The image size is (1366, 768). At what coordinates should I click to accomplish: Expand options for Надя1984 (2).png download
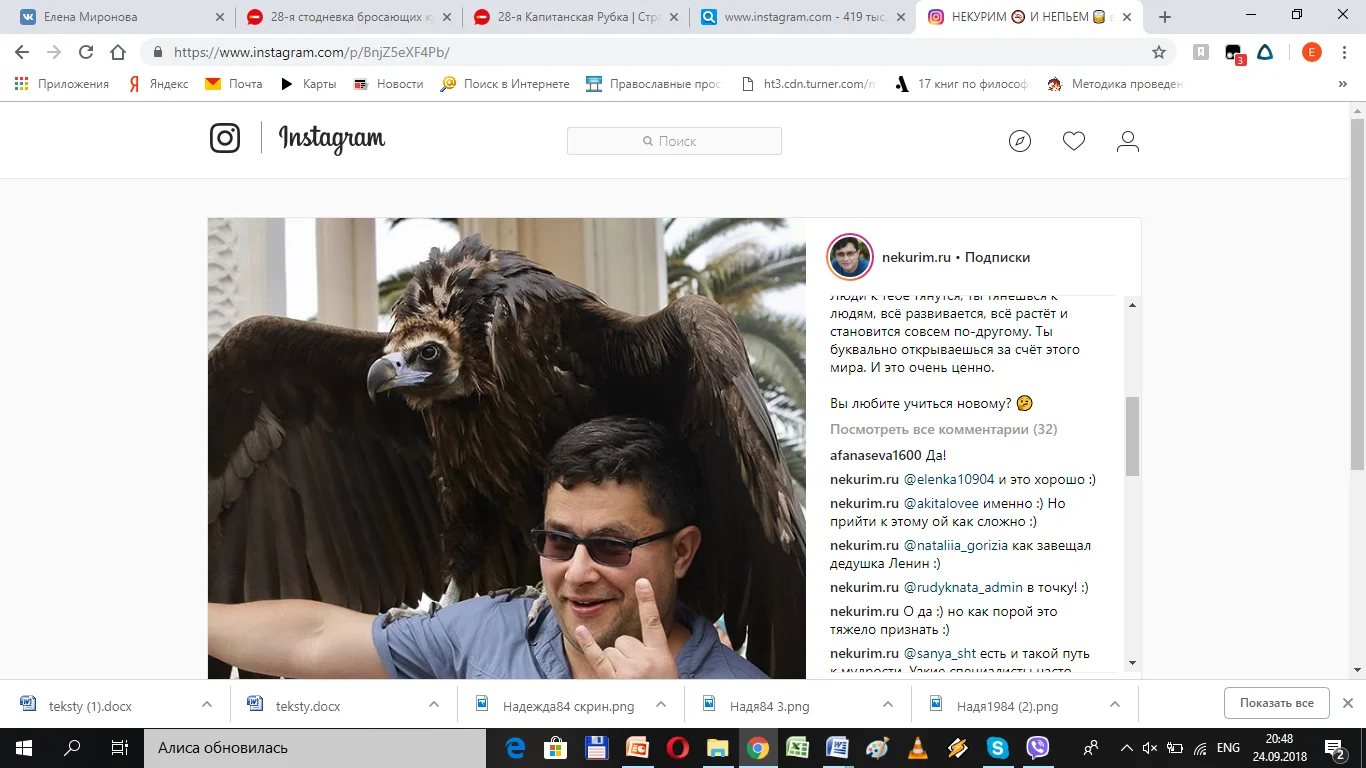coord(1115,705)
